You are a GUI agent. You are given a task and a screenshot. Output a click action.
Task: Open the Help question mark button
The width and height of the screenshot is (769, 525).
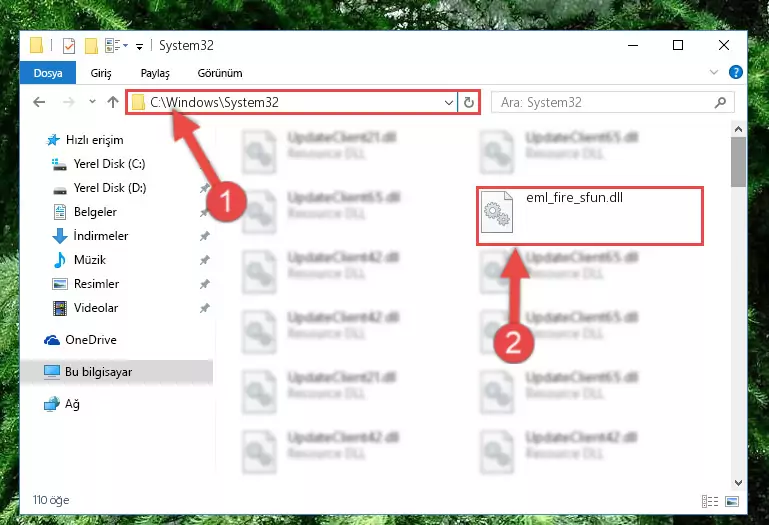pos(736,72)
